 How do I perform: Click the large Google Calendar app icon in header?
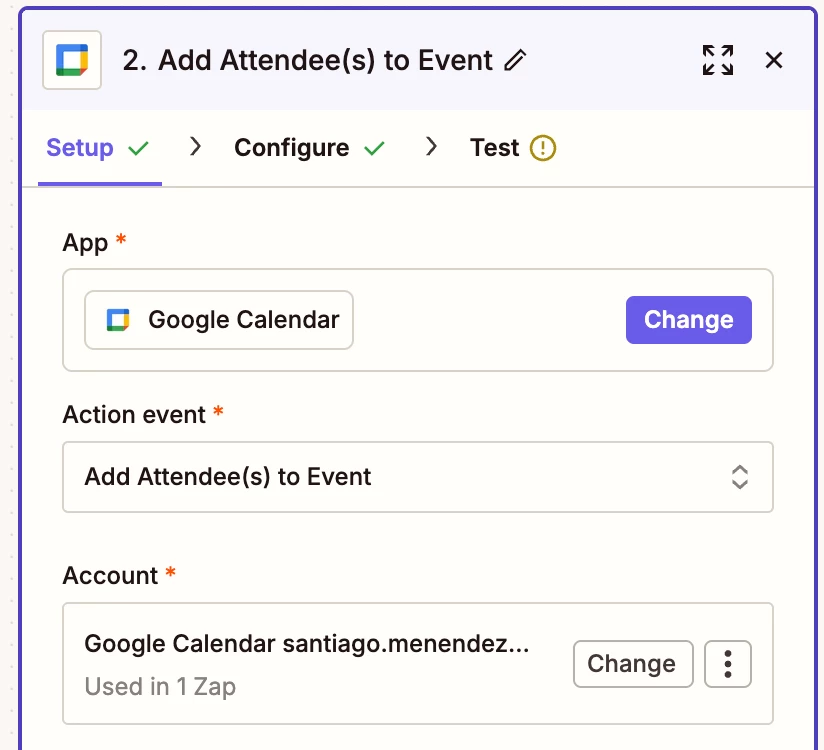(72, 60)
